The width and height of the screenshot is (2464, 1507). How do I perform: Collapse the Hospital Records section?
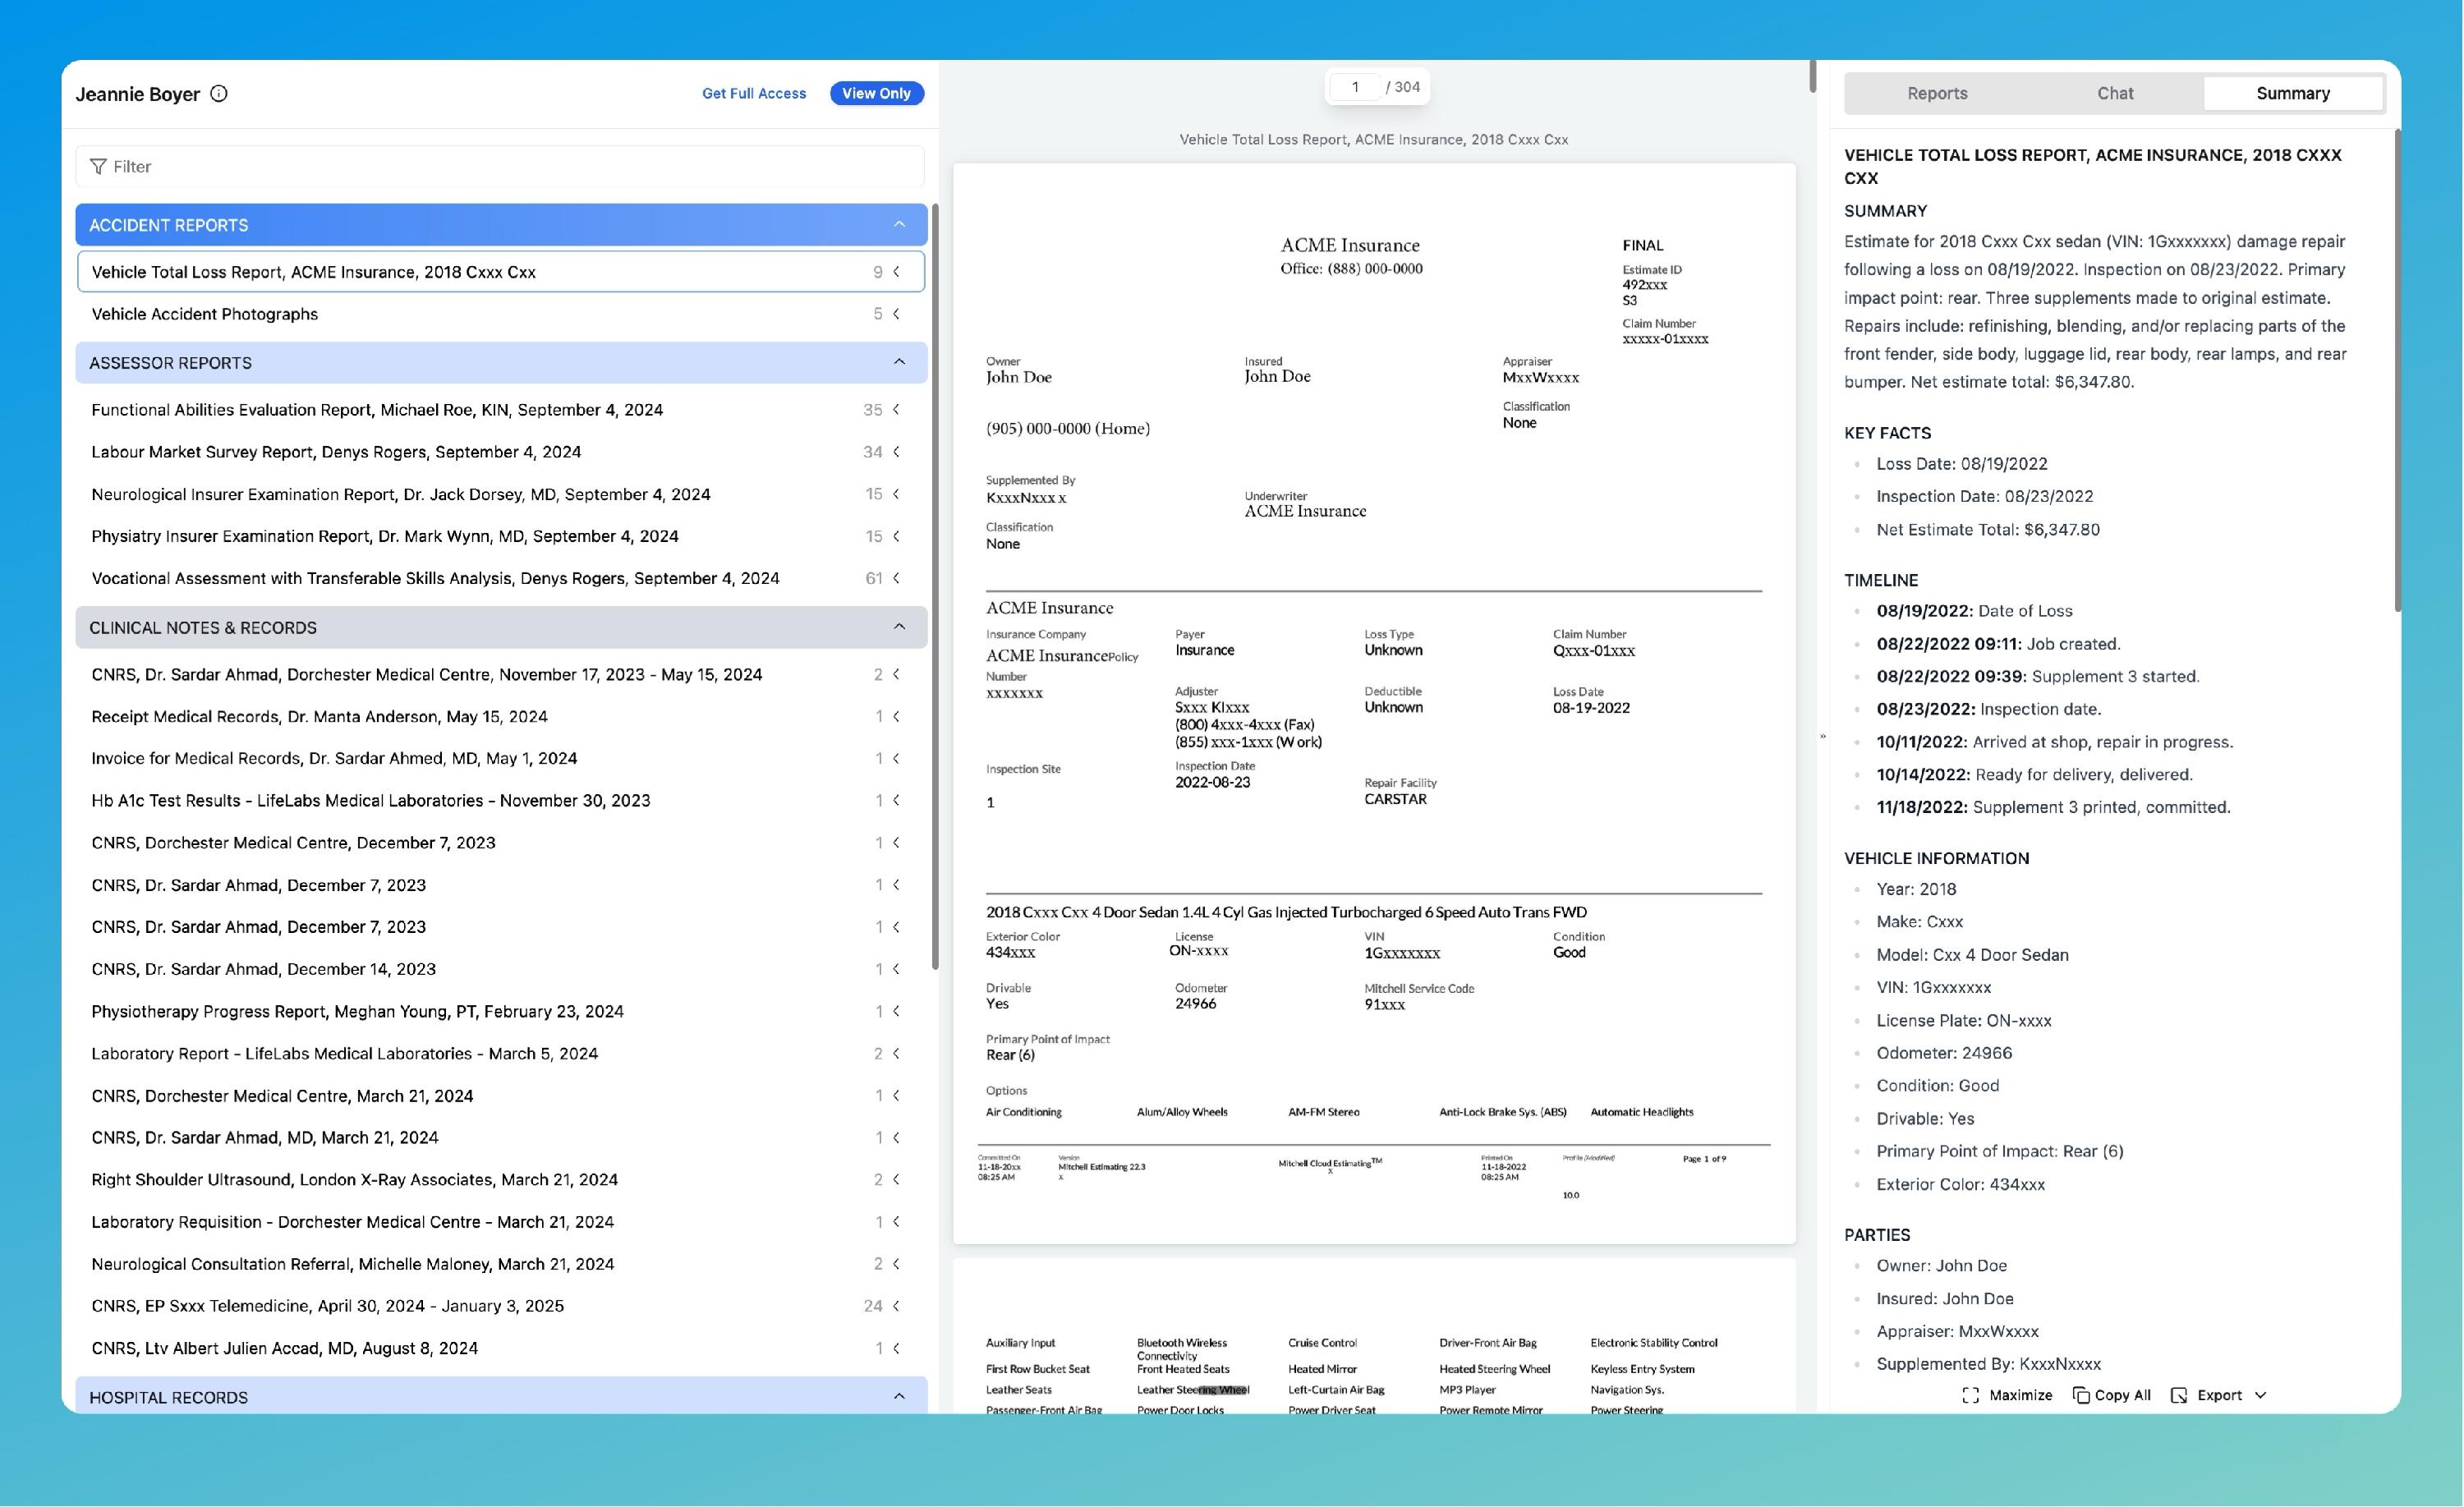(898, 1396)
